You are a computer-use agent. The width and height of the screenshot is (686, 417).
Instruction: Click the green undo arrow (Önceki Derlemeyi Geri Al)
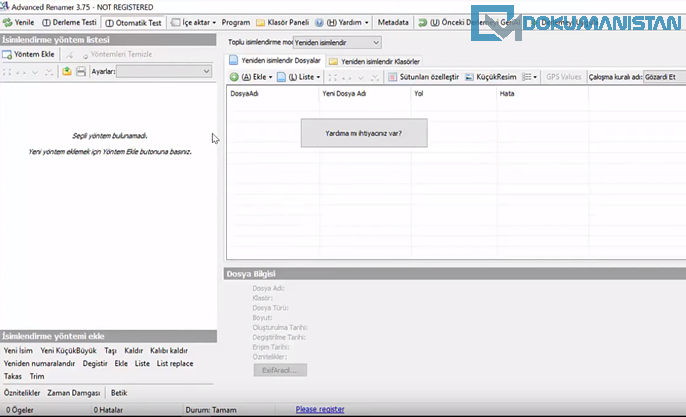click(423, 23)
